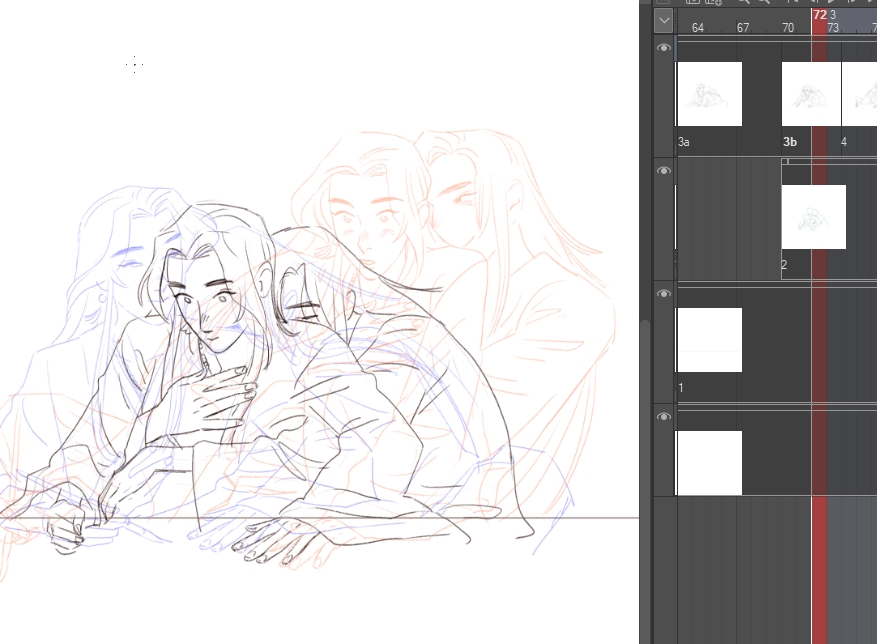
Task: Select cel 2 thumbnail in second track
Action: 813,217
